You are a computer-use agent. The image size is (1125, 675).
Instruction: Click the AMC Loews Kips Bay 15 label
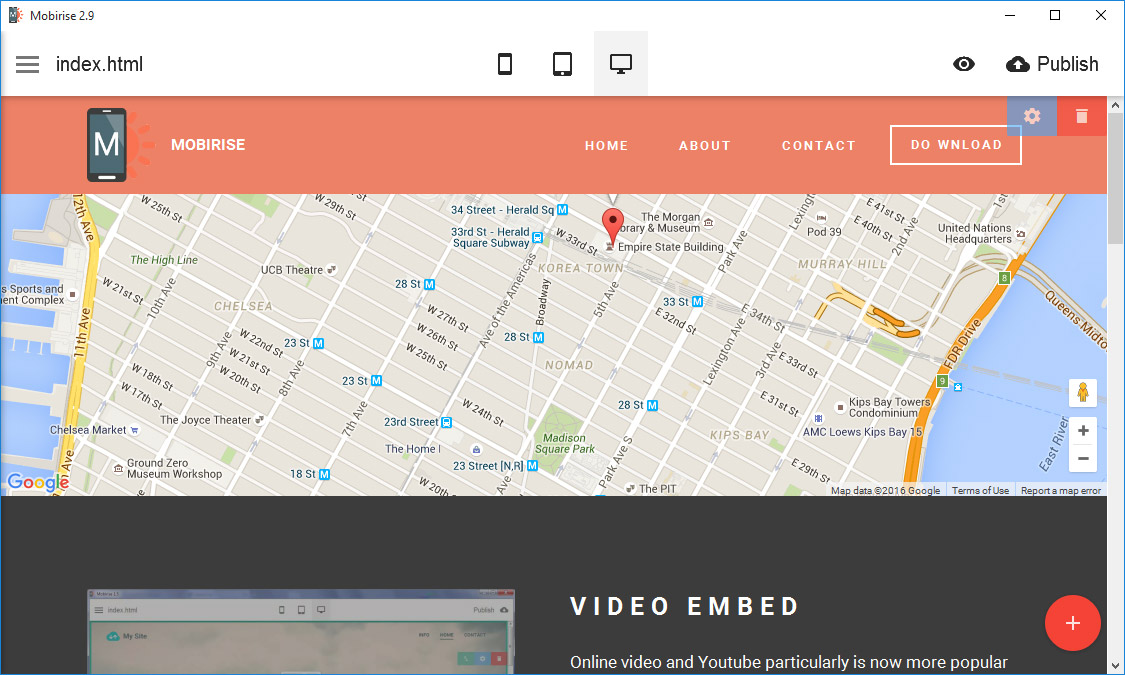click(862, 432)
